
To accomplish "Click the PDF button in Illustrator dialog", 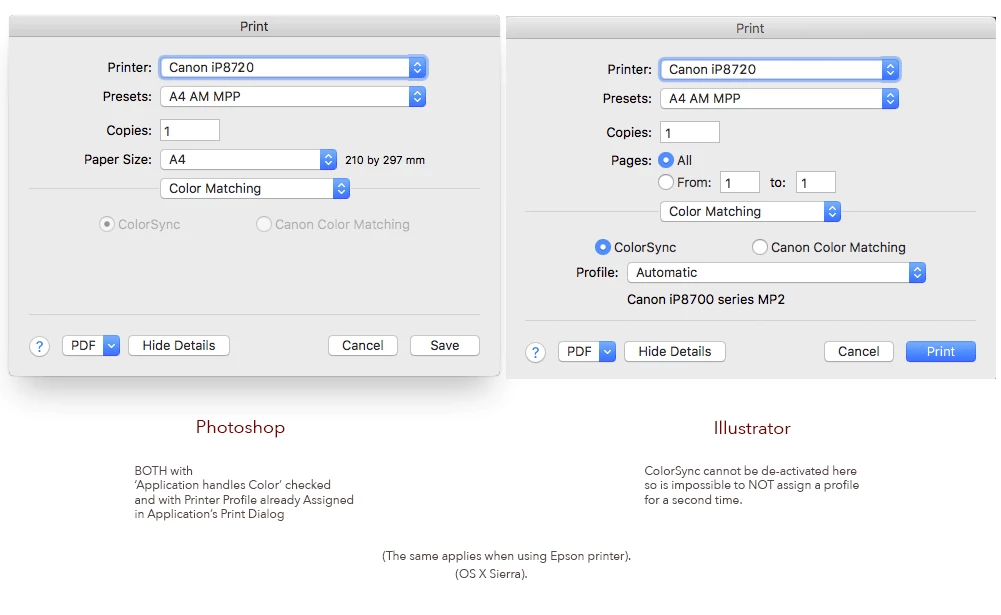I will (579, 351).
